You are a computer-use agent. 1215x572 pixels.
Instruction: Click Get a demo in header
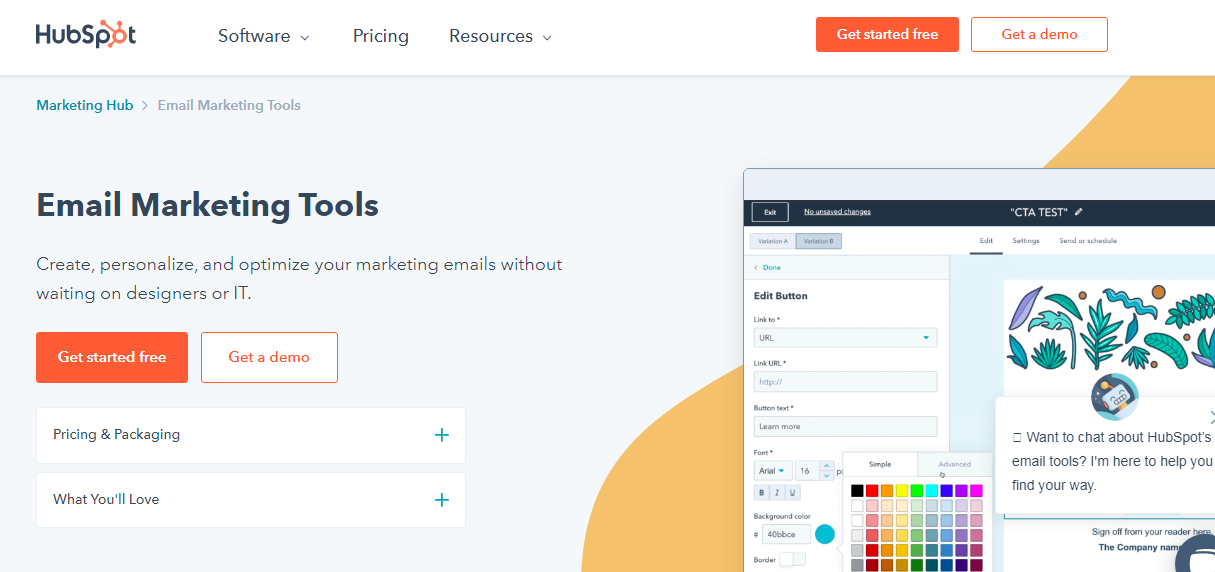(x=1039, y=34)
